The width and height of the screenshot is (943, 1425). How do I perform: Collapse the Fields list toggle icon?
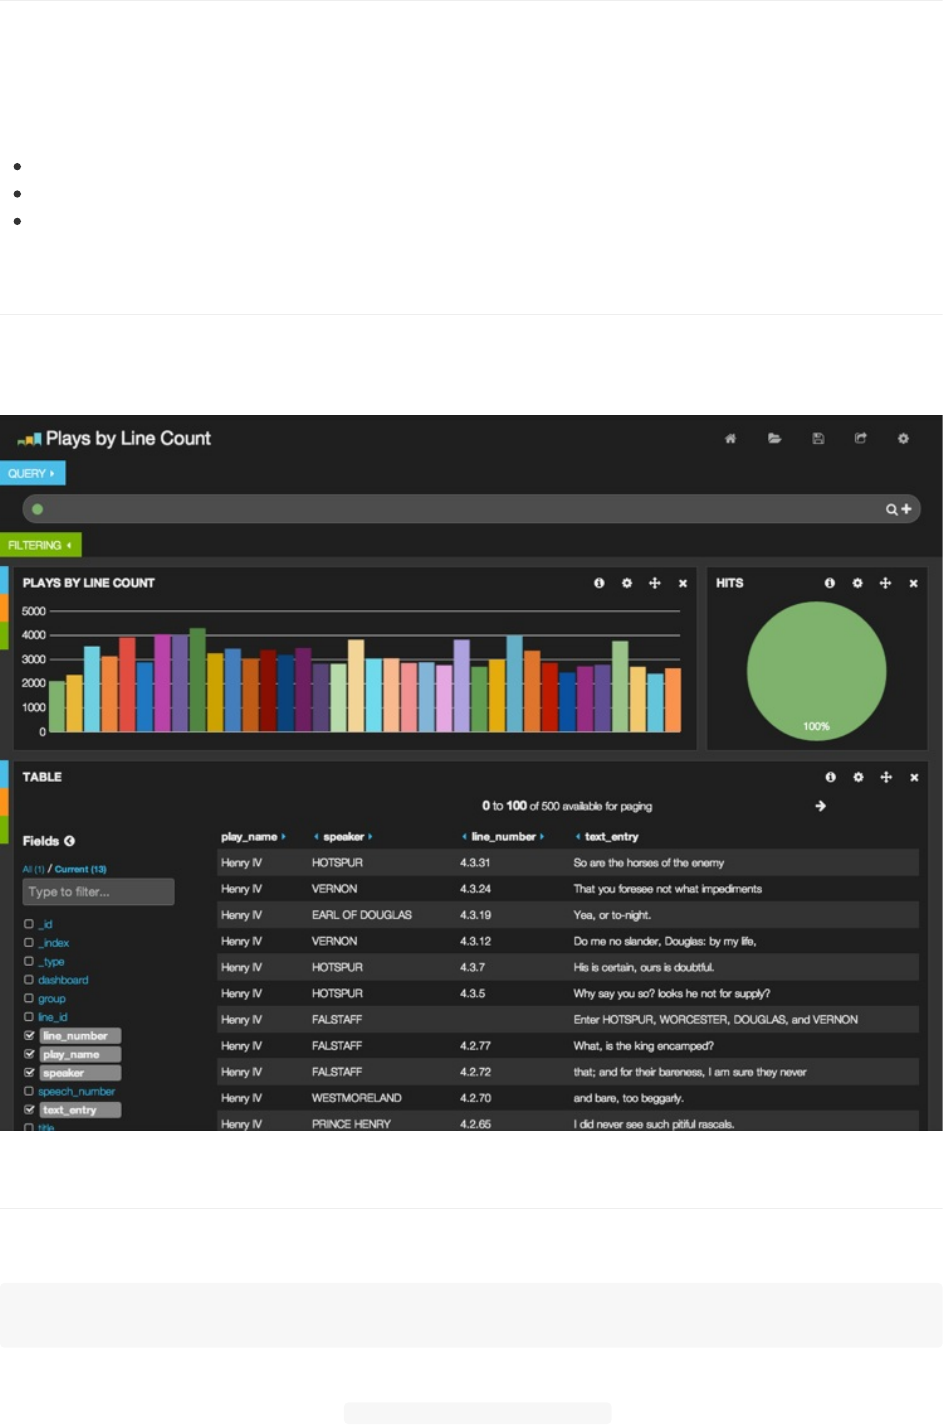(x=69, y=841)
